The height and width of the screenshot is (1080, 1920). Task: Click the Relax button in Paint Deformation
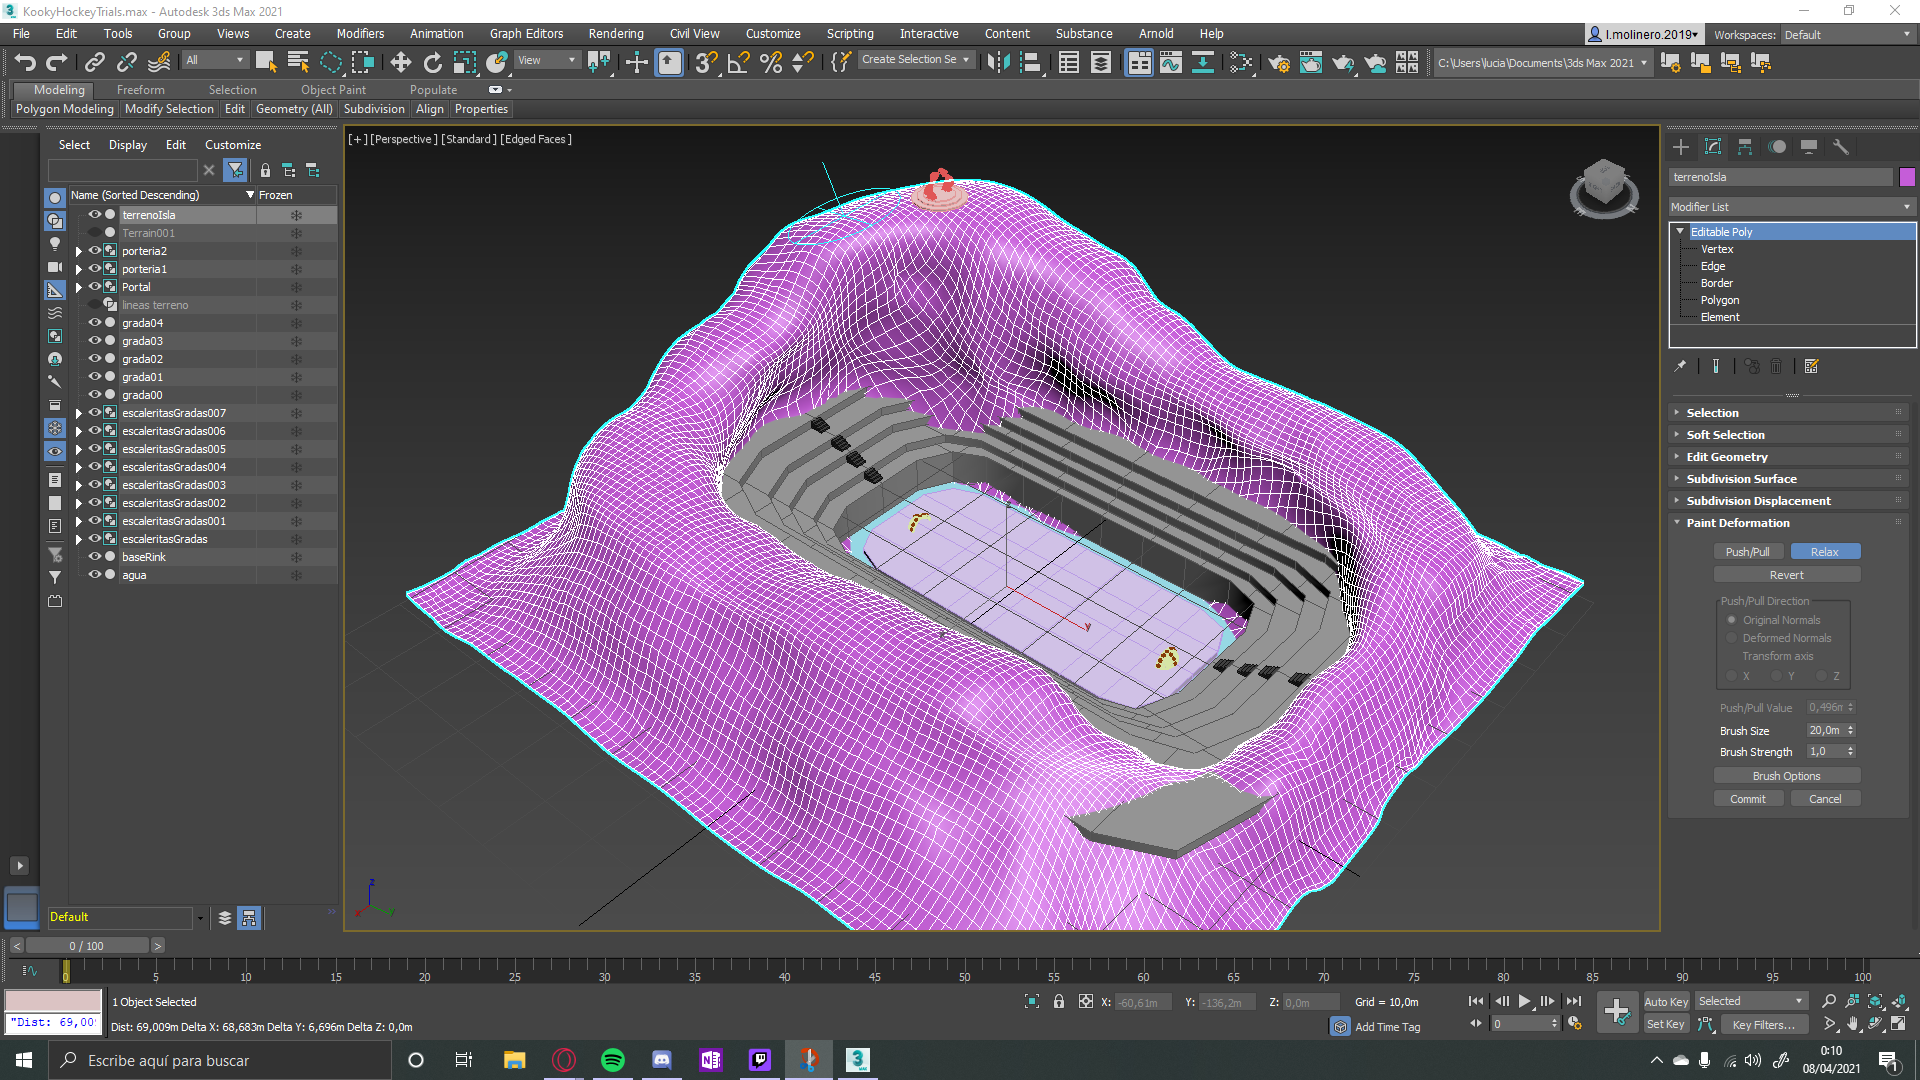(x=1824, y=552)
